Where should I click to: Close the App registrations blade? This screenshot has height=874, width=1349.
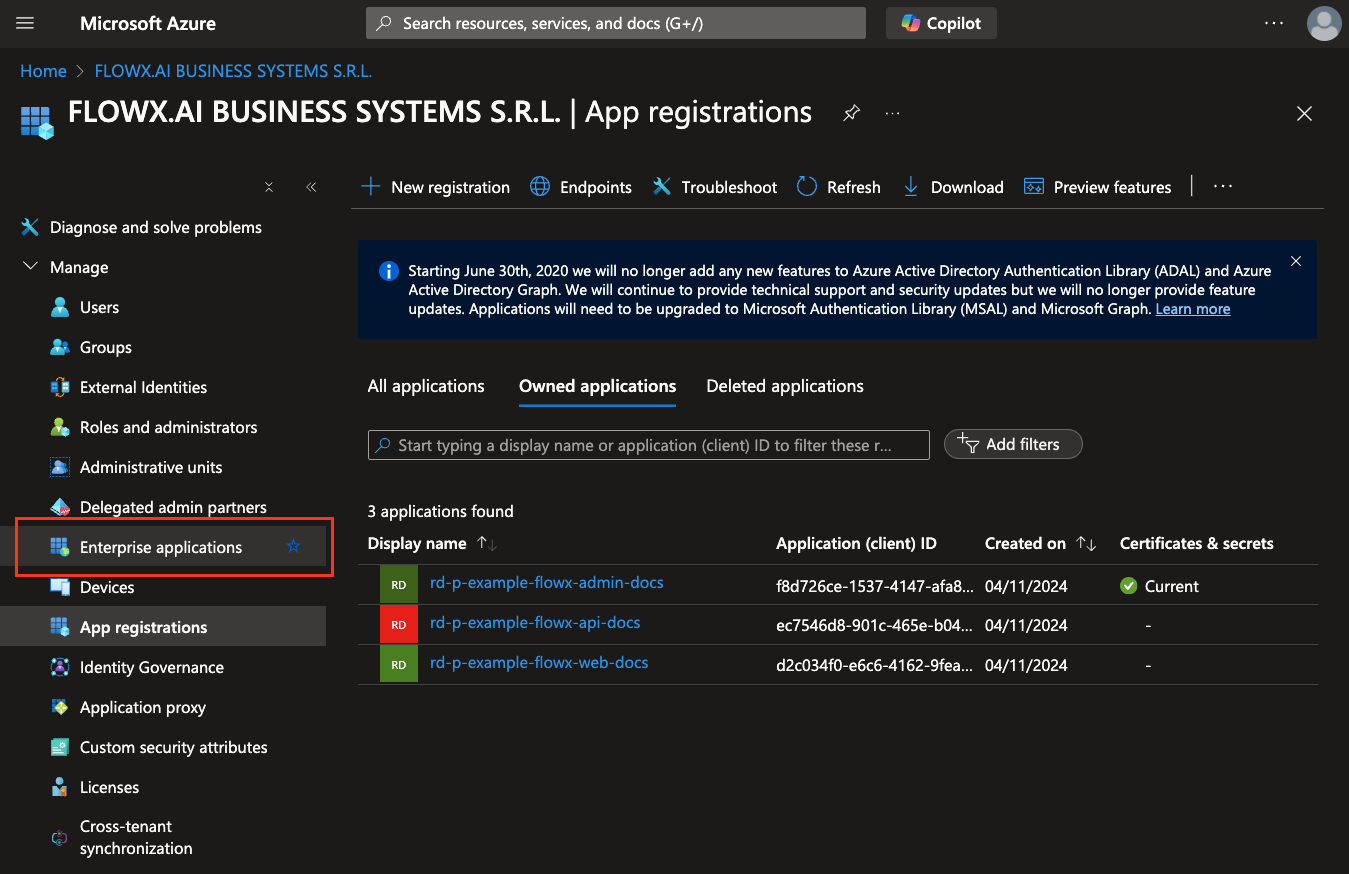coord(1304,114)
